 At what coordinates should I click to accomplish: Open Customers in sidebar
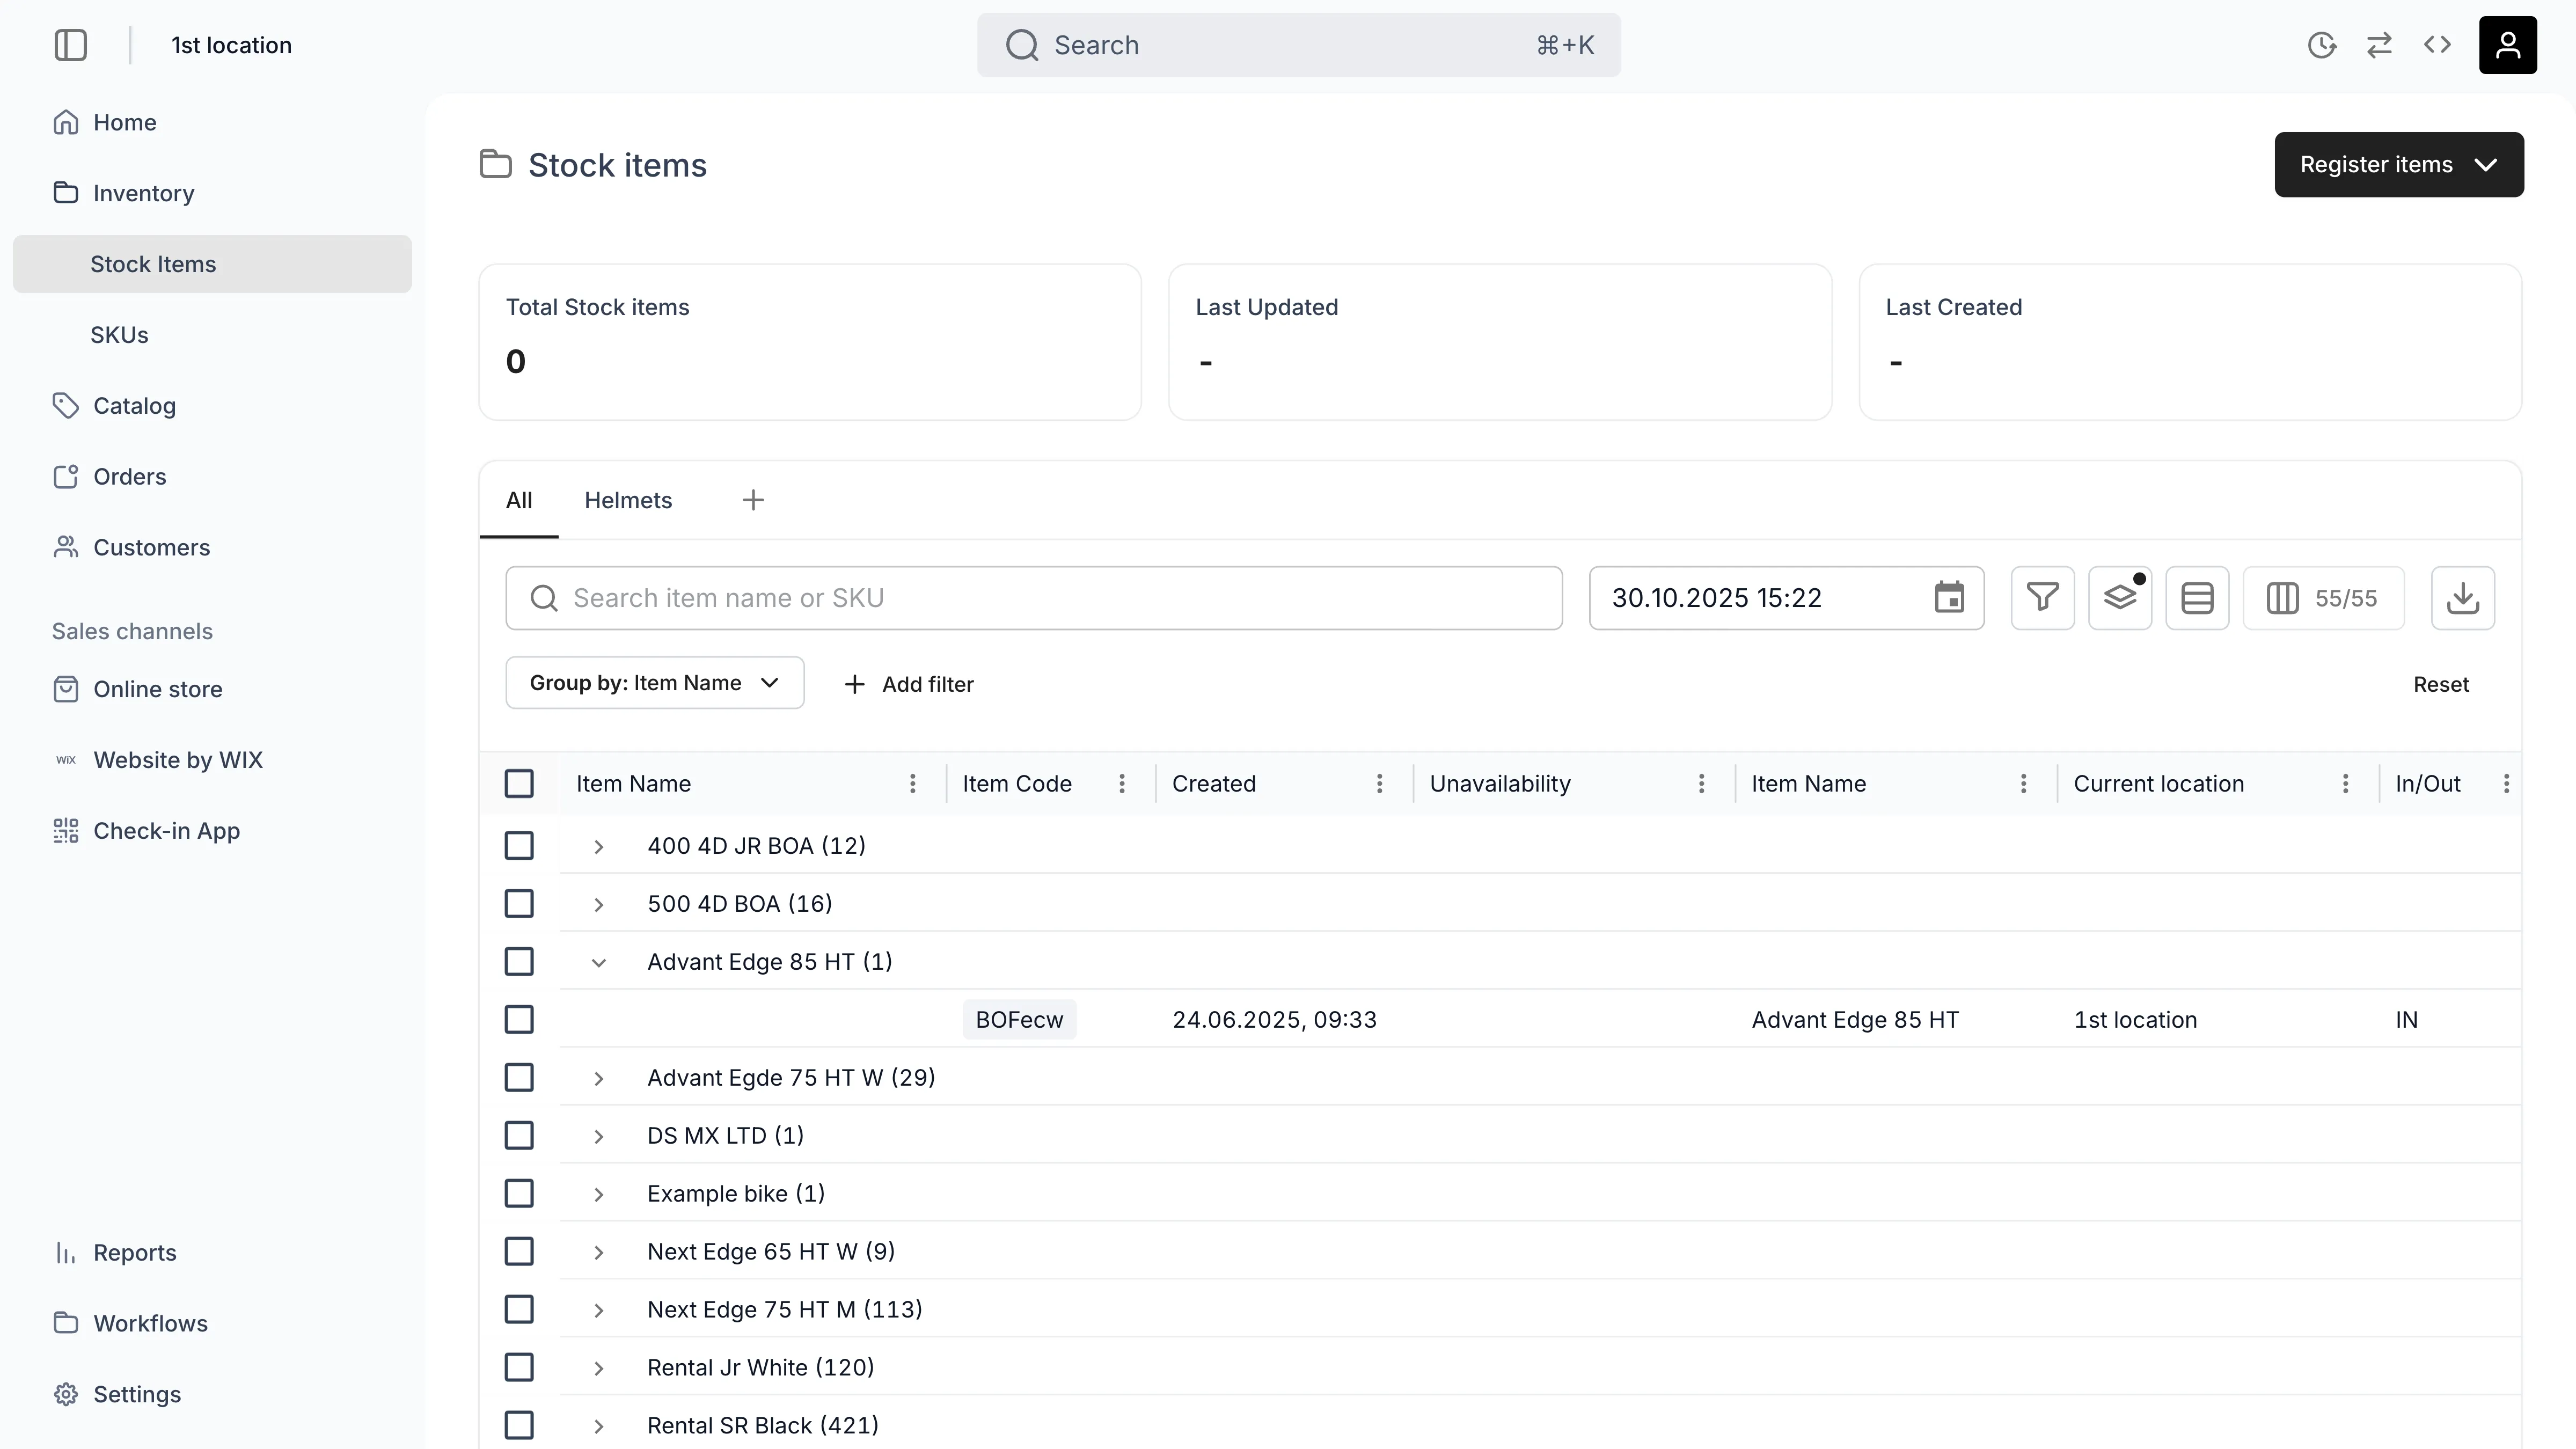click(x=212, y=548)
